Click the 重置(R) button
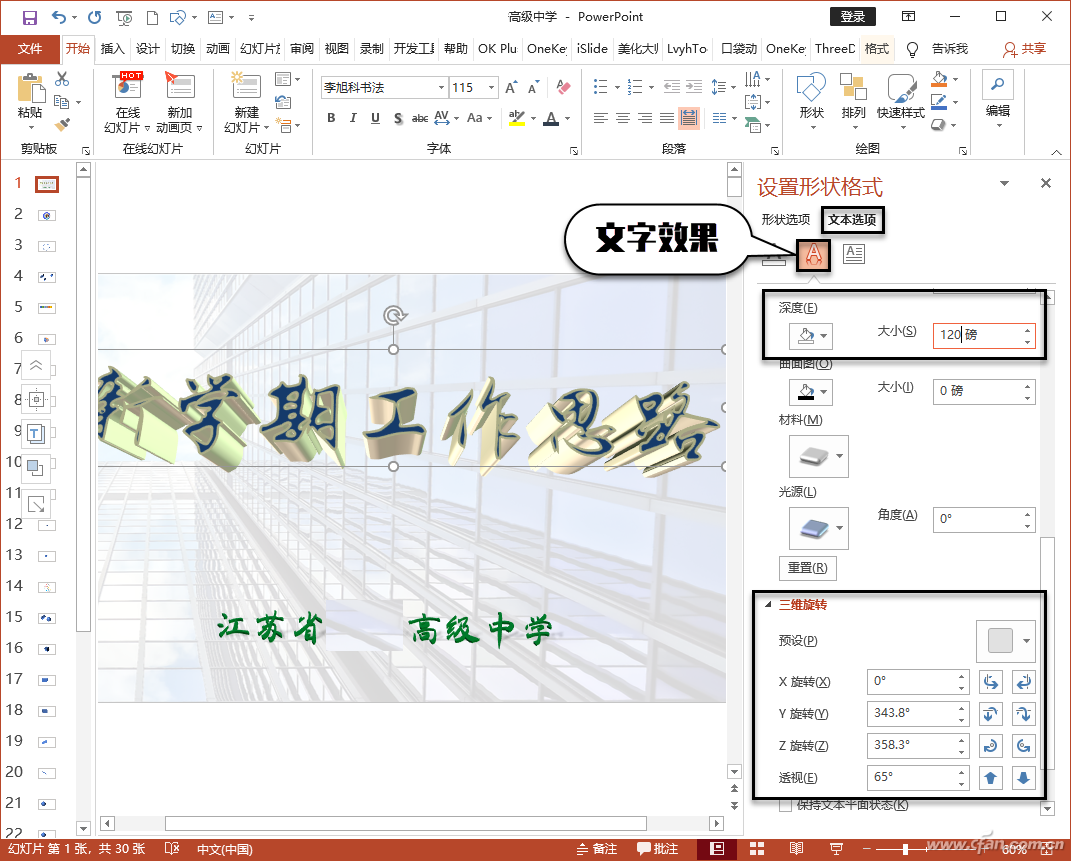 coord(807,567)
